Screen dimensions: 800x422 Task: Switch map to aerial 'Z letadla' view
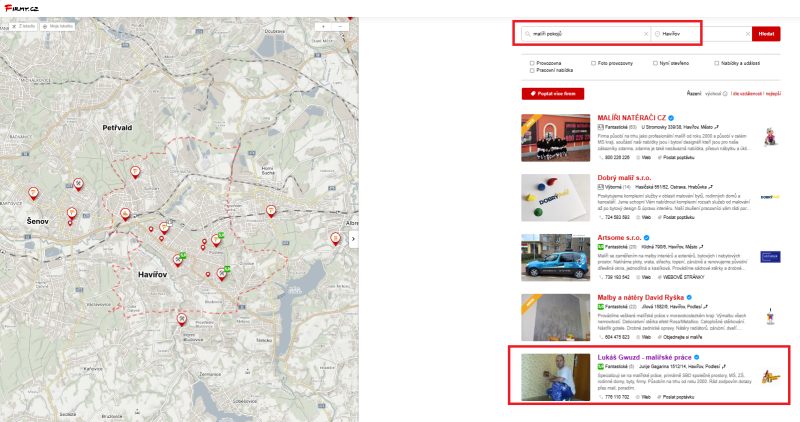(23, 26)
